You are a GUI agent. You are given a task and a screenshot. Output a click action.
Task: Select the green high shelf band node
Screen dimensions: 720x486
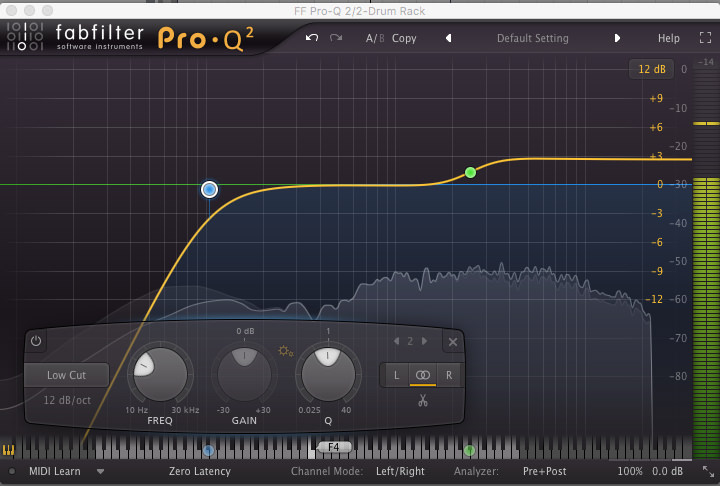click(470, 173)
